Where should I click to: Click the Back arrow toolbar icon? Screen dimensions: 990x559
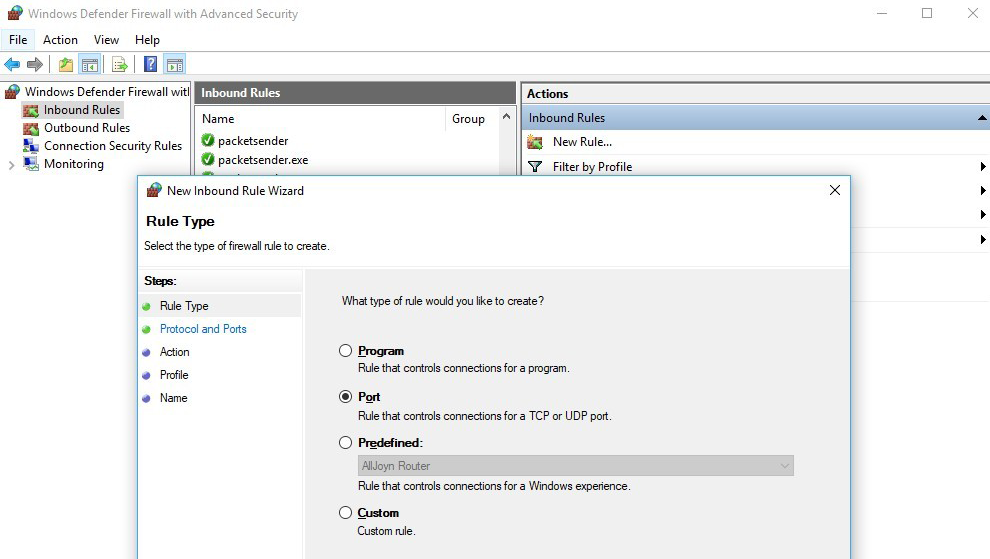click(x=12, y=64)
